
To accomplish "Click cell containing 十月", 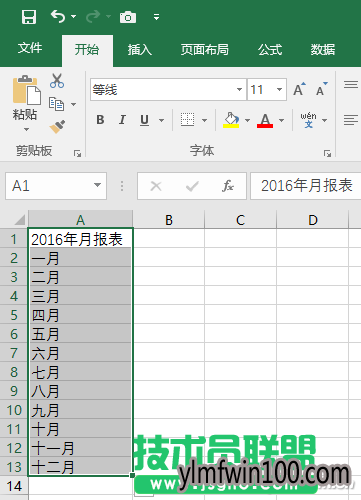I will pyautogui.click(x=81, y=429).
